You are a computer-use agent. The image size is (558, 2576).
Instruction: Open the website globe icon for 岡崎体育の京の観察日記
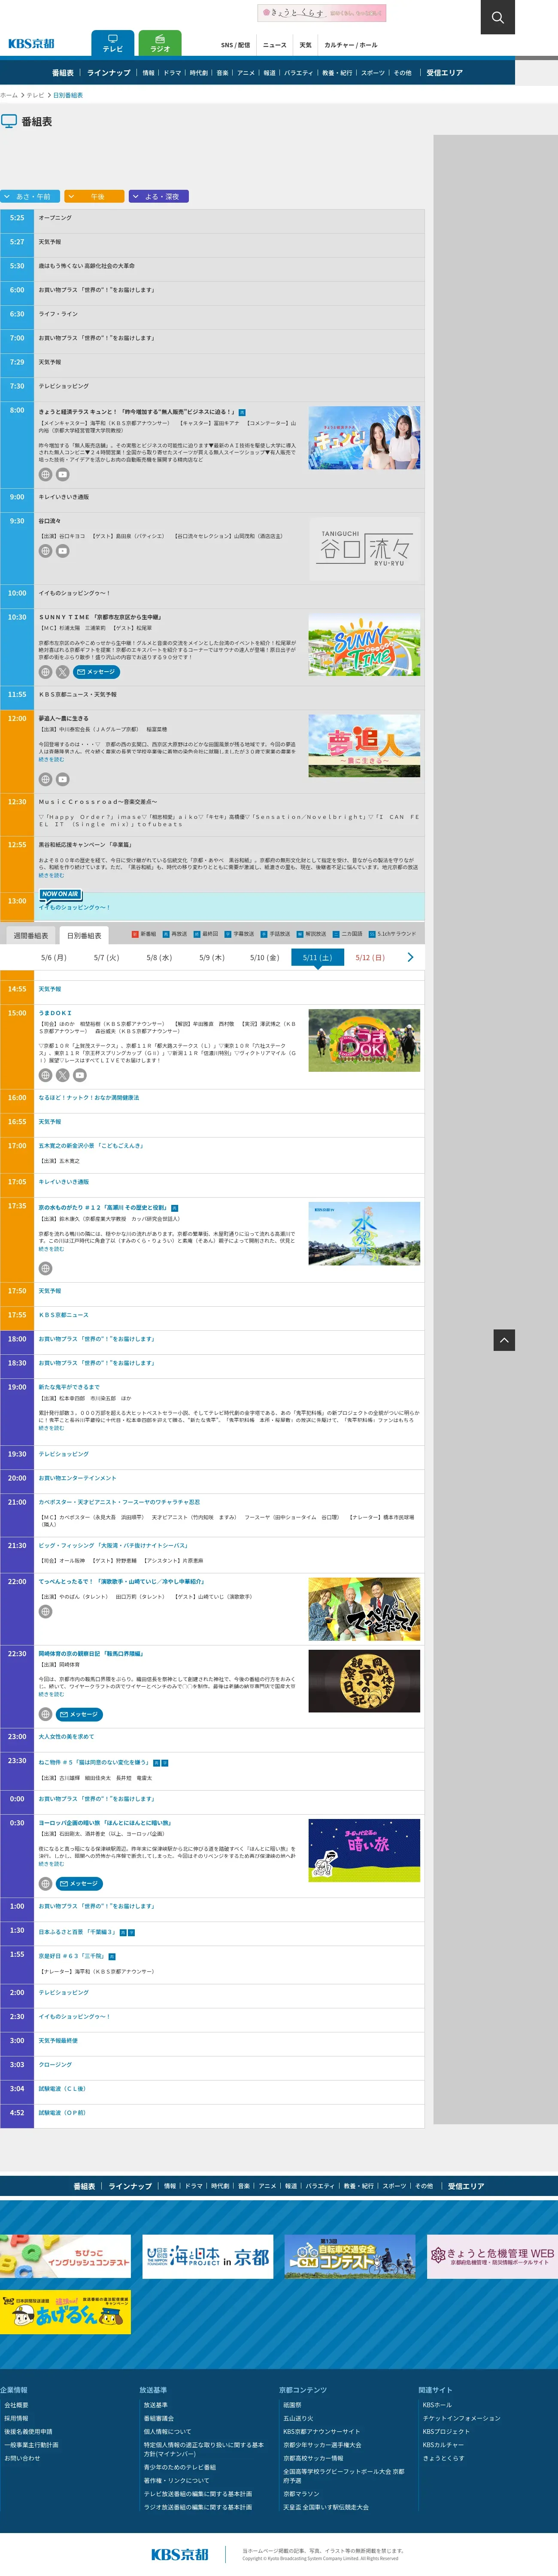[45, 1714]
